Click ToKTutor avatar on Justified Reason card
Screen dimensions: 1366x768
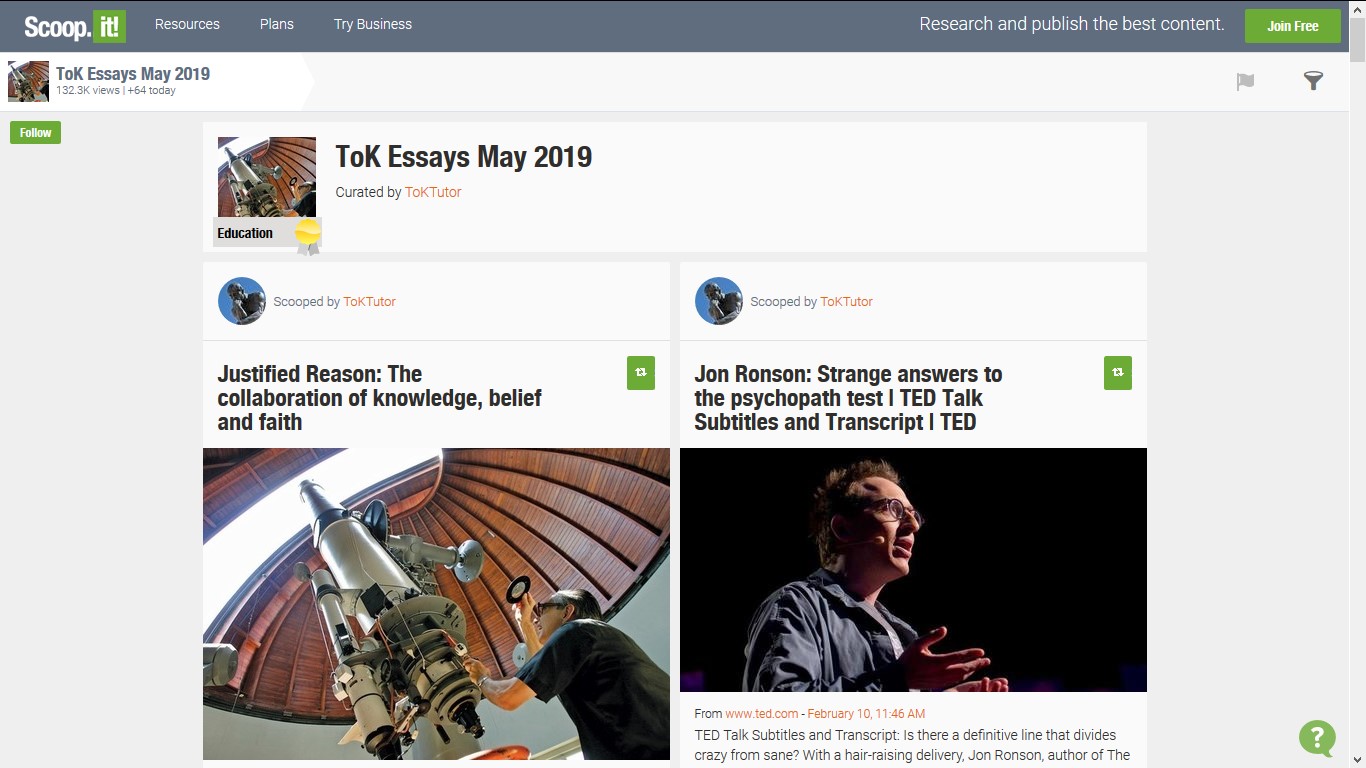tap(242, 301)
